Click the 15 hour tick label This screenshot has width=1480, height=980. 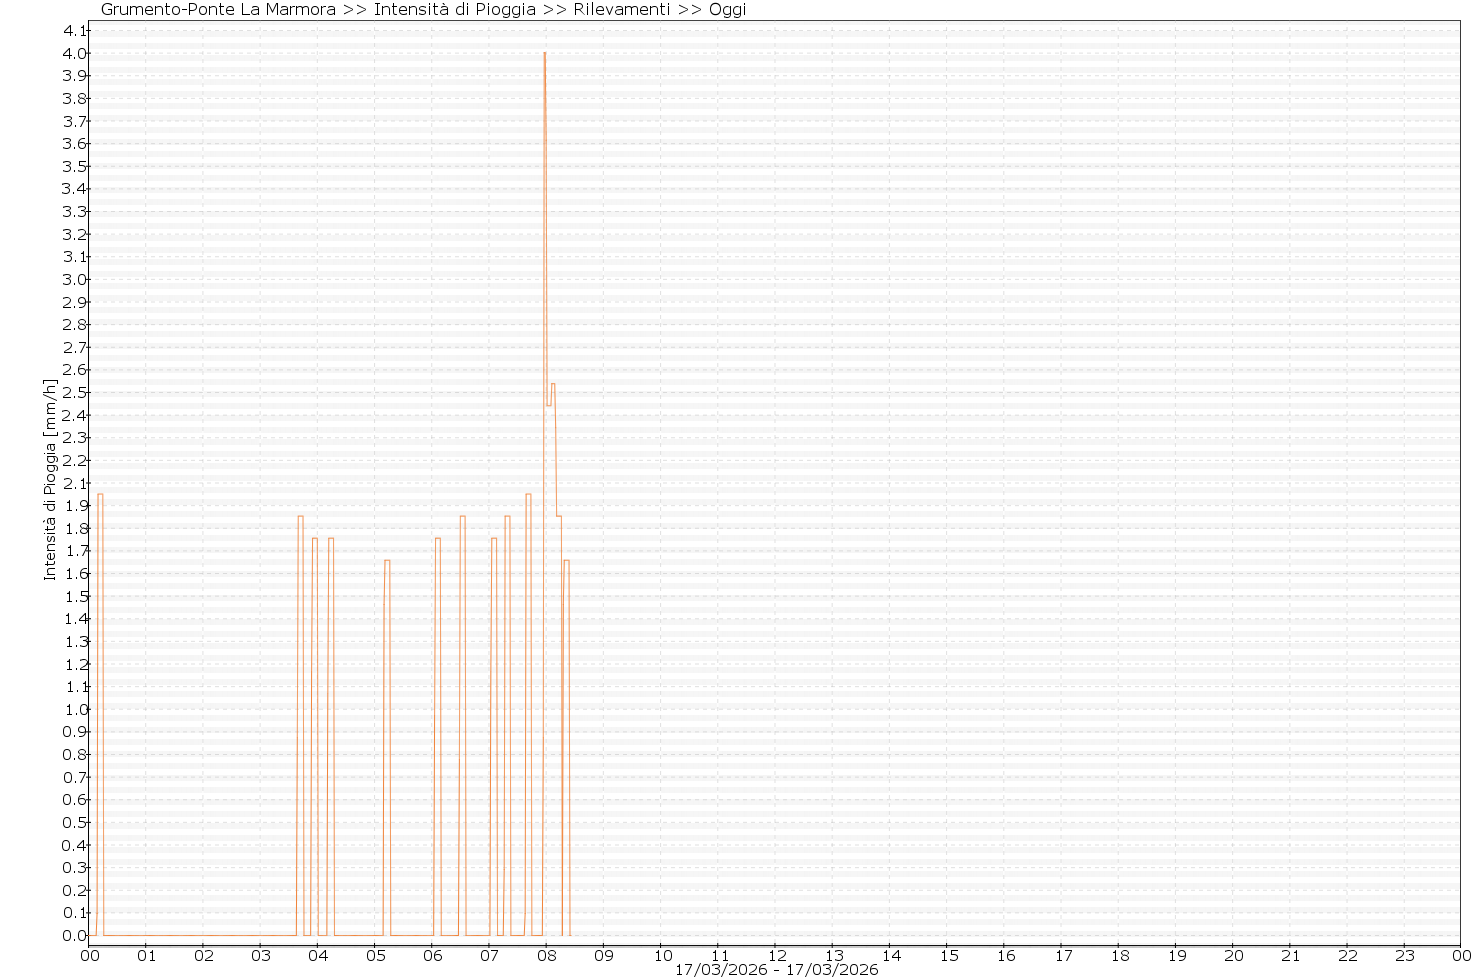pyautogui.click(x=948, y=955)
